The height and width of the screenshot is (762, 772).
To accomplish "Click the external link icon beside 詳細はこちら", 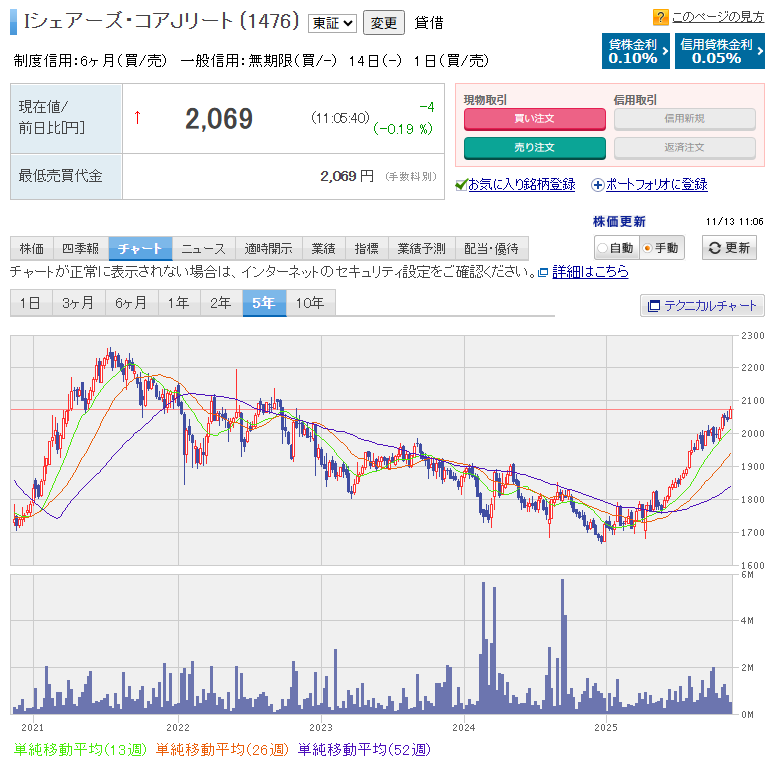I will 543,272.
